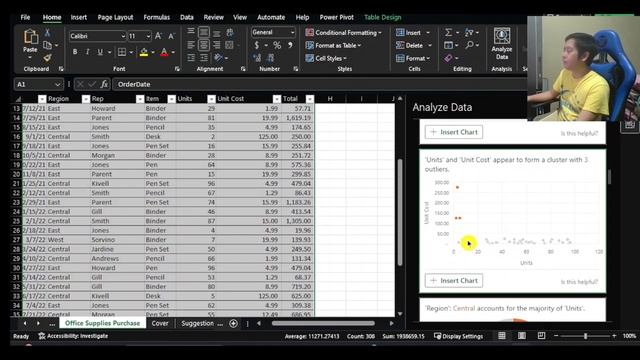640x360 pixels.
Task: Click the Clear eraser icon
Action: tap(448, 58)
